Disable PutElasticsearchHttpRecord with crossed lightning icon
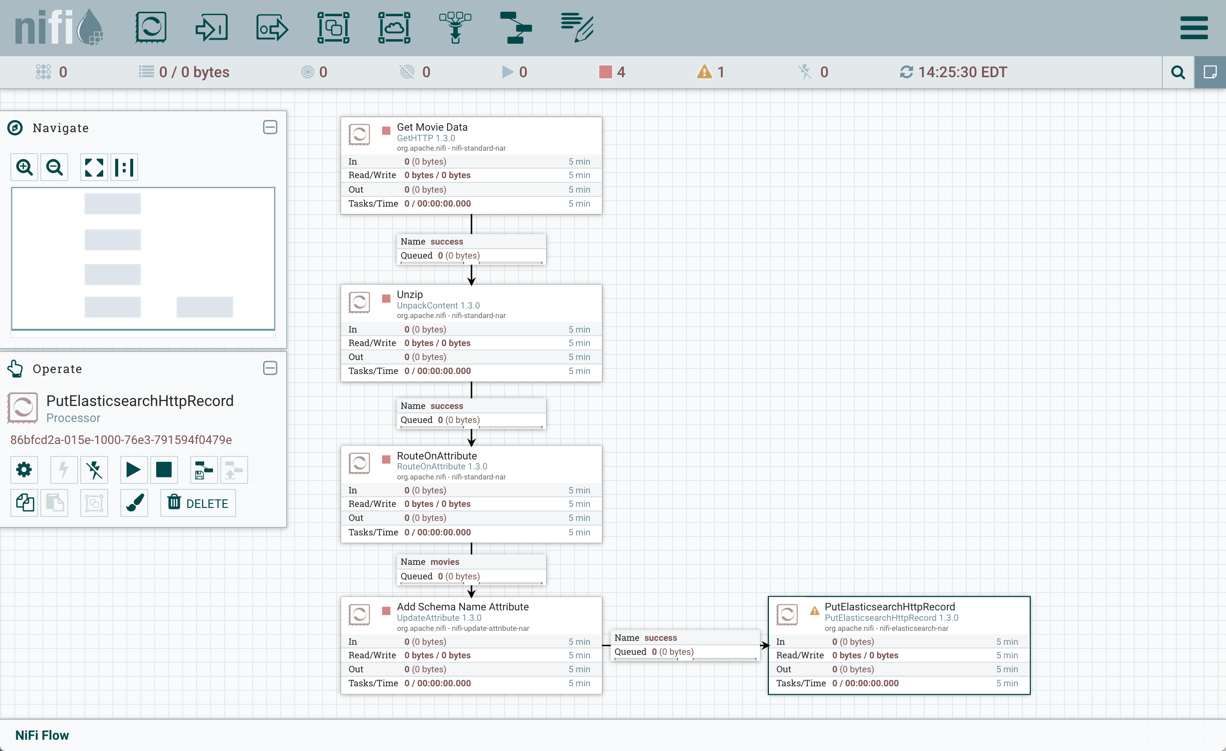This screenshot has height=751, width=1226. [94, 470]
